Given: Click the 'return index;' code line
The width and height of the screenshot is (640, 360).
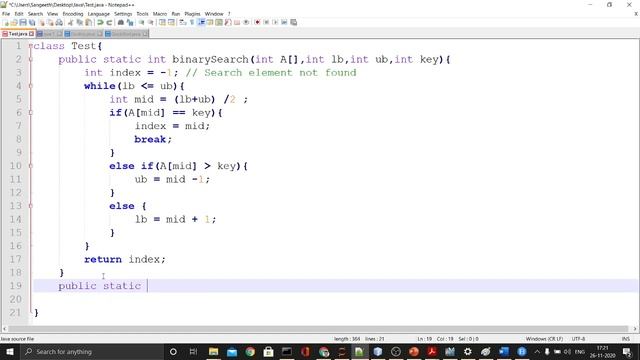Looking at the screenshot, I should tap(125, 259).
